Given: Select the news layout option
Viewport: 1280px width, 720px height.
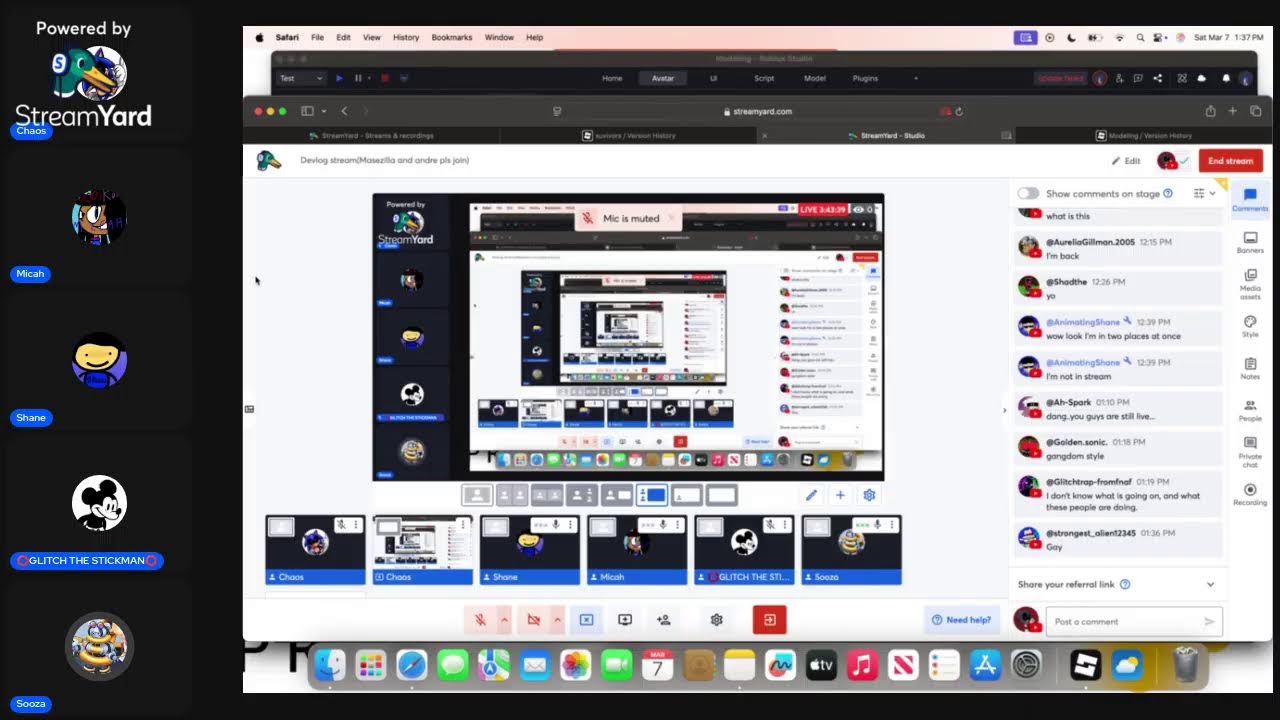Looking at the screenshot, I should (617, 495).
